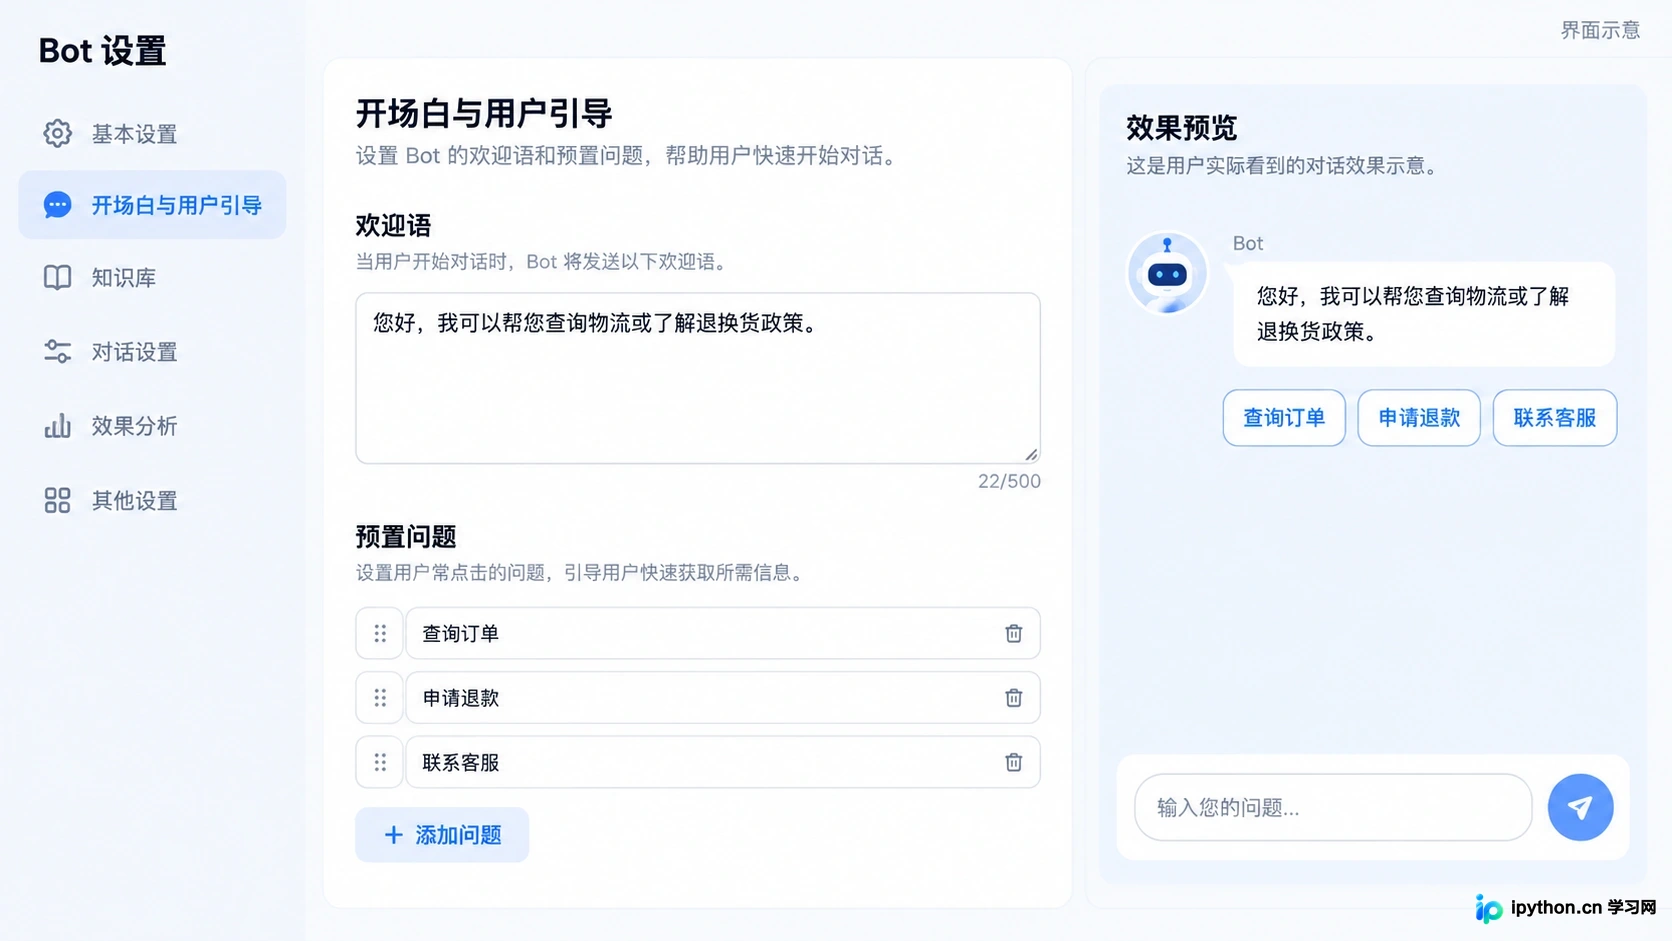Click 联系客服 quick reply in preview
Viewport: 1672px width, 941px height.
tap(1555, 417)
